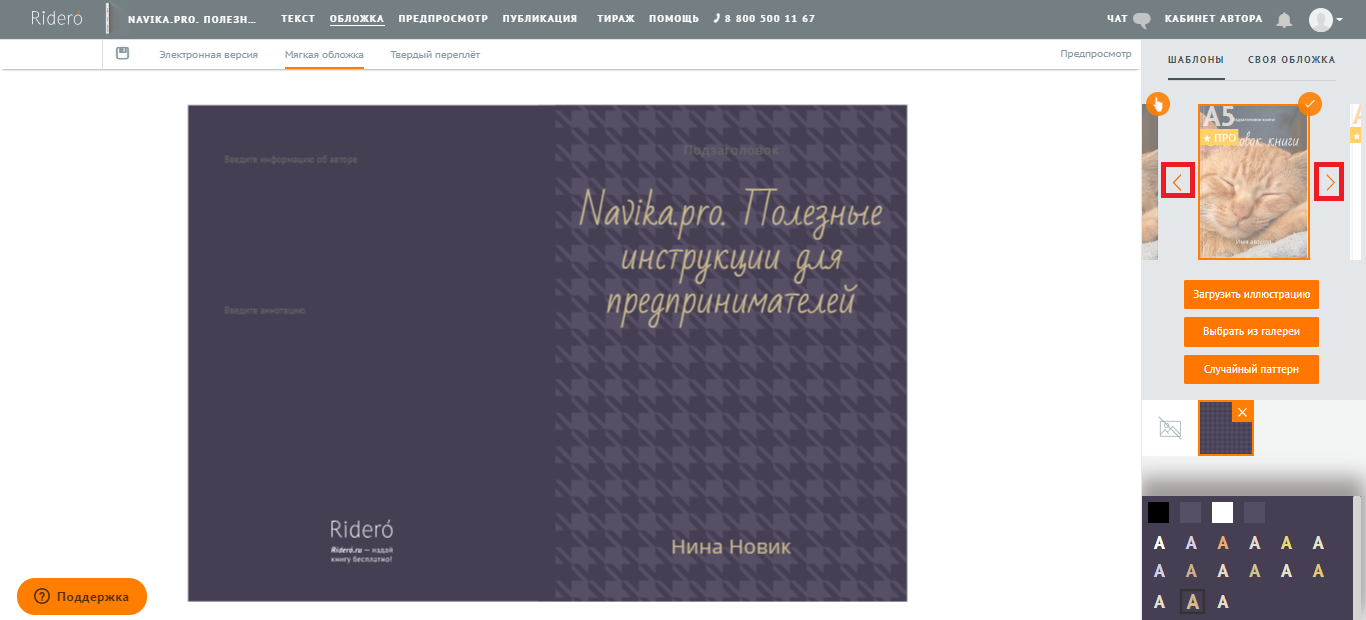
Task: Switch to the Электронная версия tab
Action: 208,55
